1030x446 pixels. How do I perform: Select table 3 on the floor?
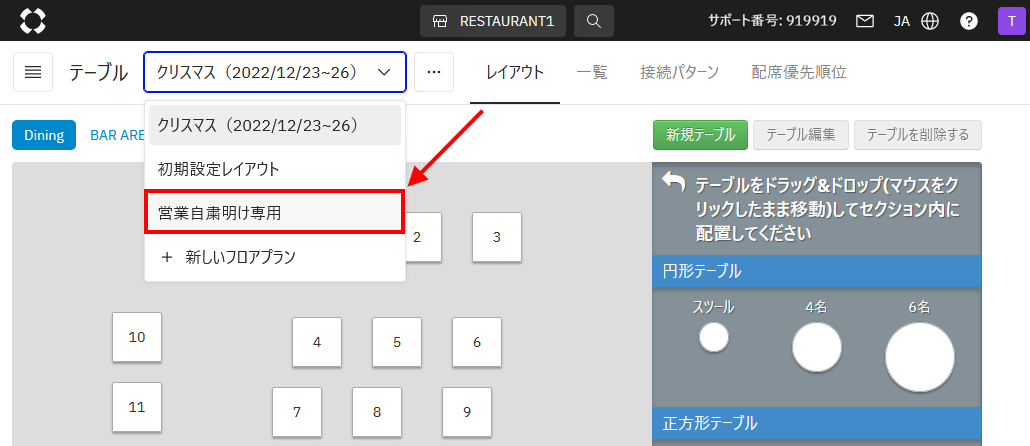click(x=497, y=237)
